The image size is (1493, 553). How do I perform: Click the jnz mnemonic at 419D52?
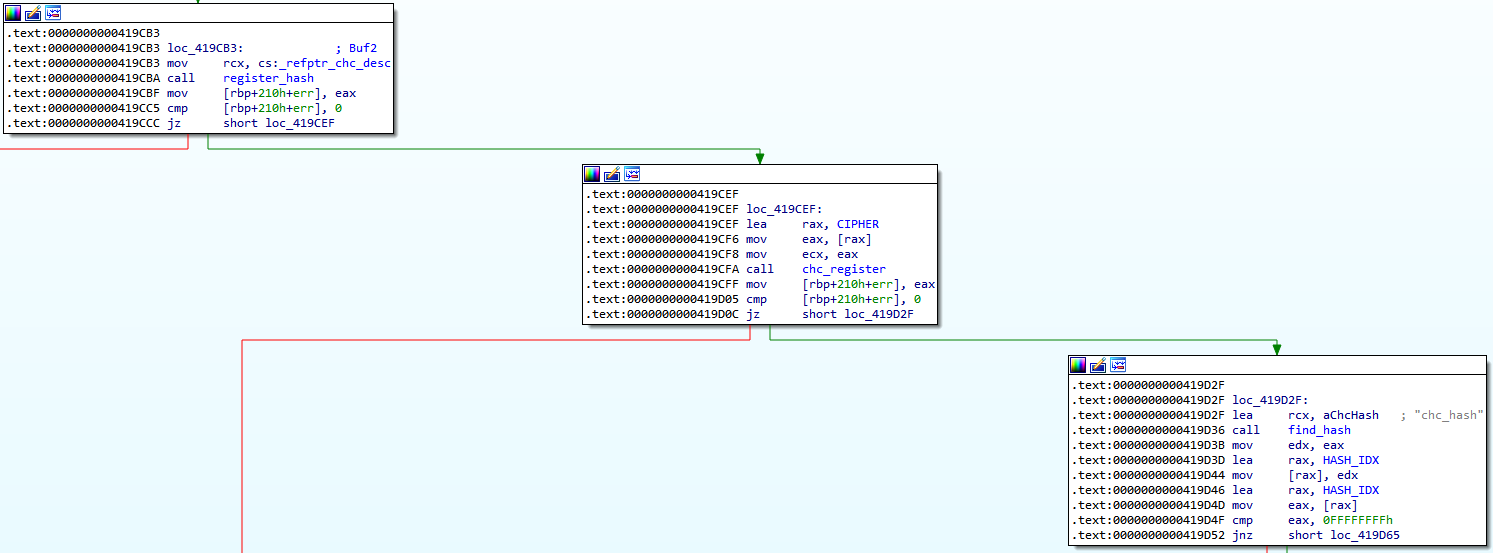(1242, 535)
